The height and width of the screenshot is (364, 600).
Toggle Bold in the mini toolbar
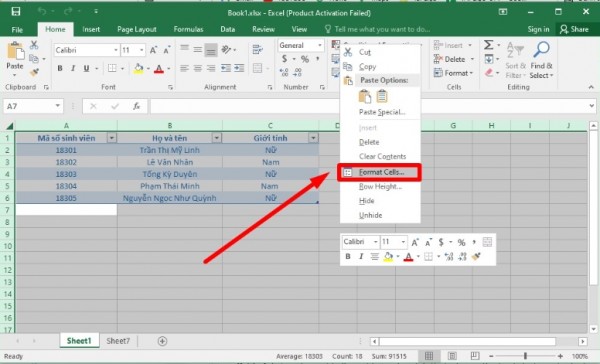pyautogui.click(x=348, y=256)
